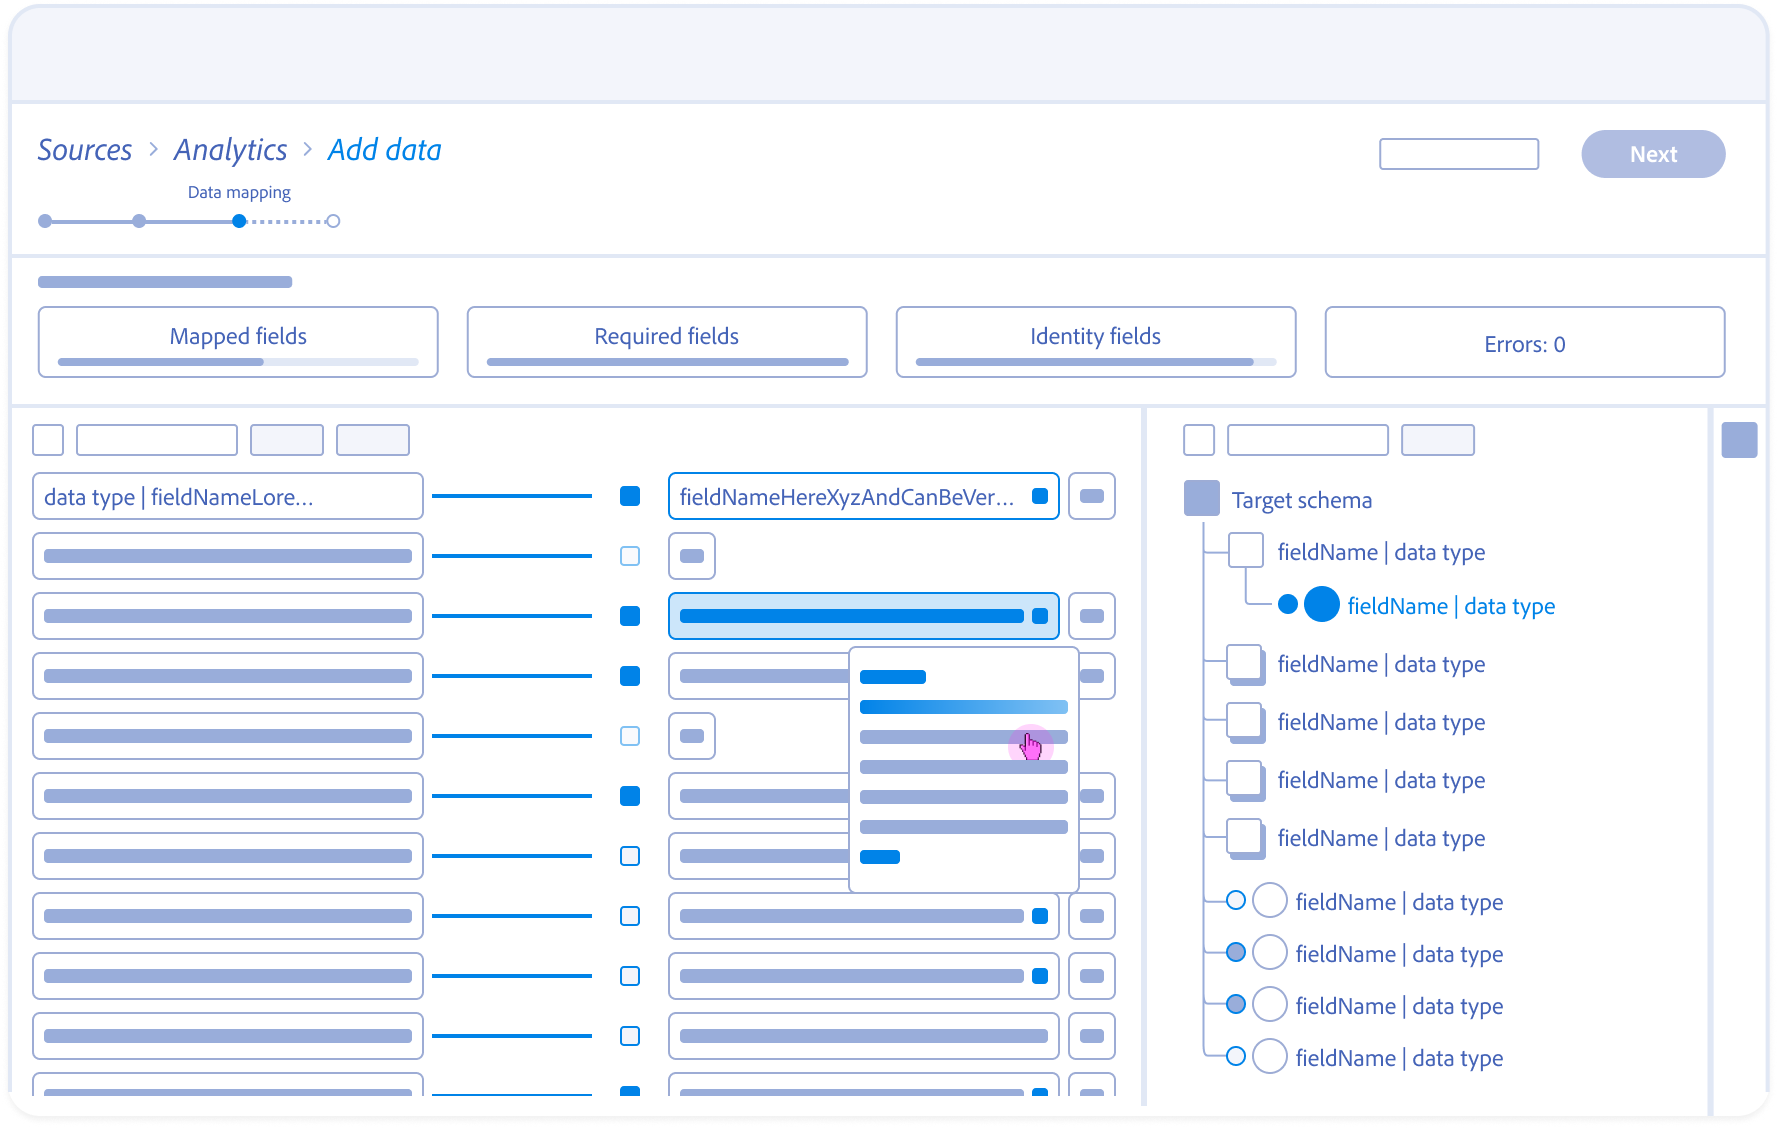Image resolution: width=1778 pixels, height=1128 pixels.
Task: Toggle the select-all checkbox above source fields
Action: (48, 440)
